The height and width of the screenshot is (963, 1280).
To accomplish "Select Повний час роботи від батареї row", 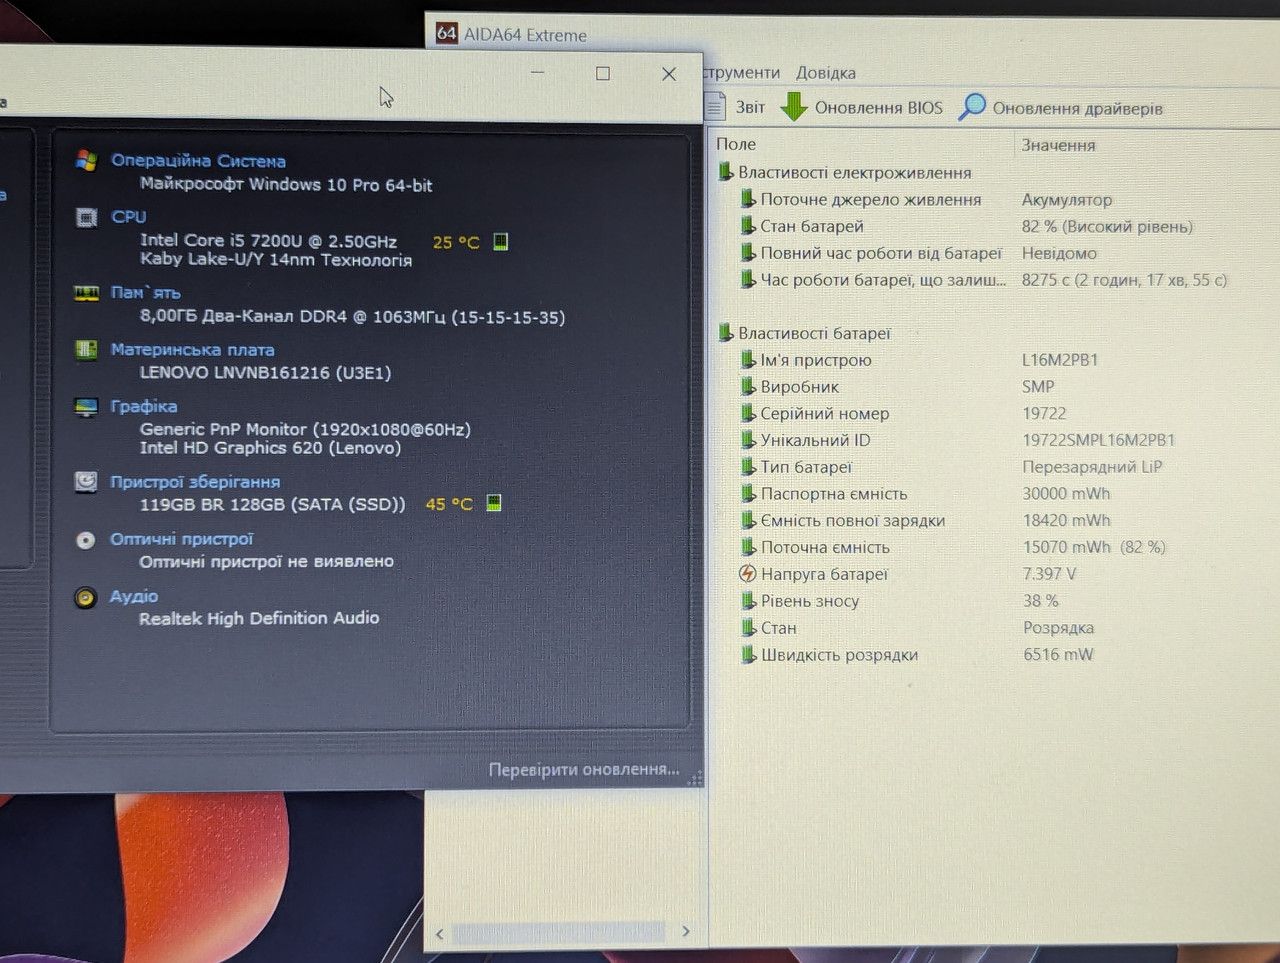I will (x=881, y=253).
